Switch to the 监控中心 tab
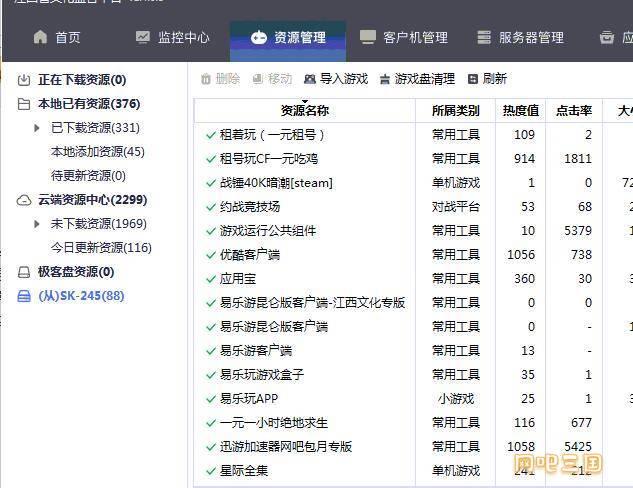The image size is (633, 488). tap(173, 38)
